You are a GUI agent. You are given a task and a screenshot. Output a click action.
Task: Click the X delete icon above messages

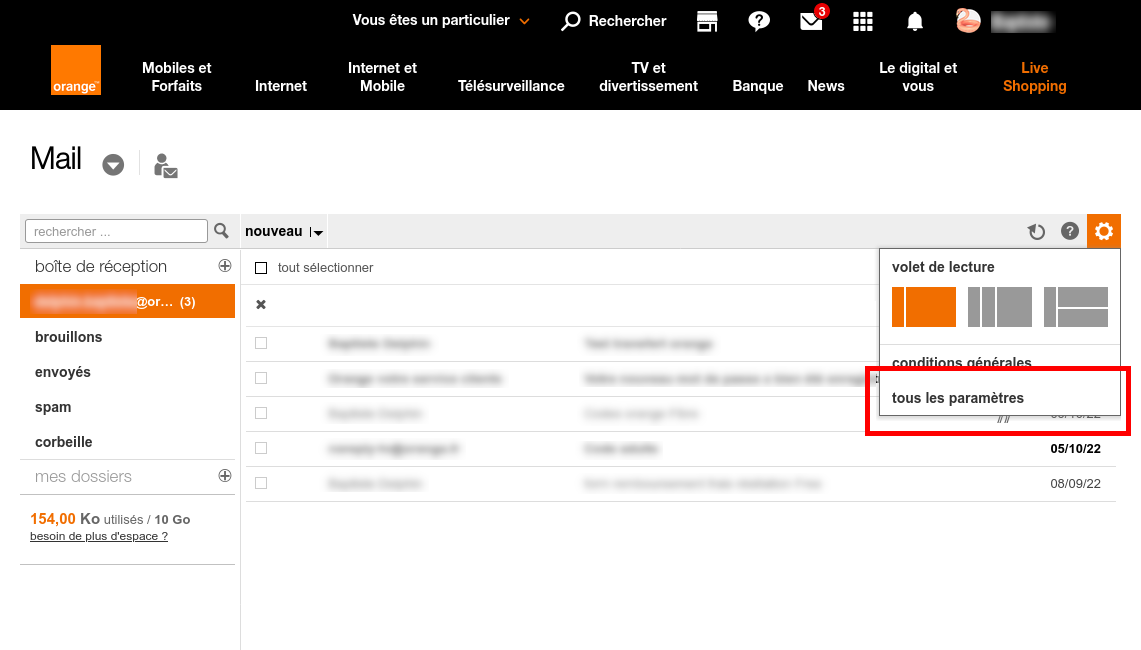(261, 304)
